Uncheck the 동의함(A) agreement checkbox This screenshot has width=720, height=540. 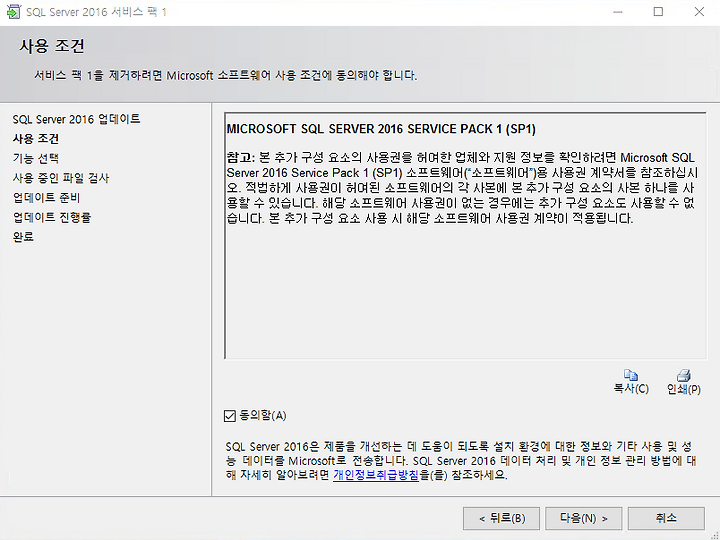pyautogui.click(x=230, y=416)
